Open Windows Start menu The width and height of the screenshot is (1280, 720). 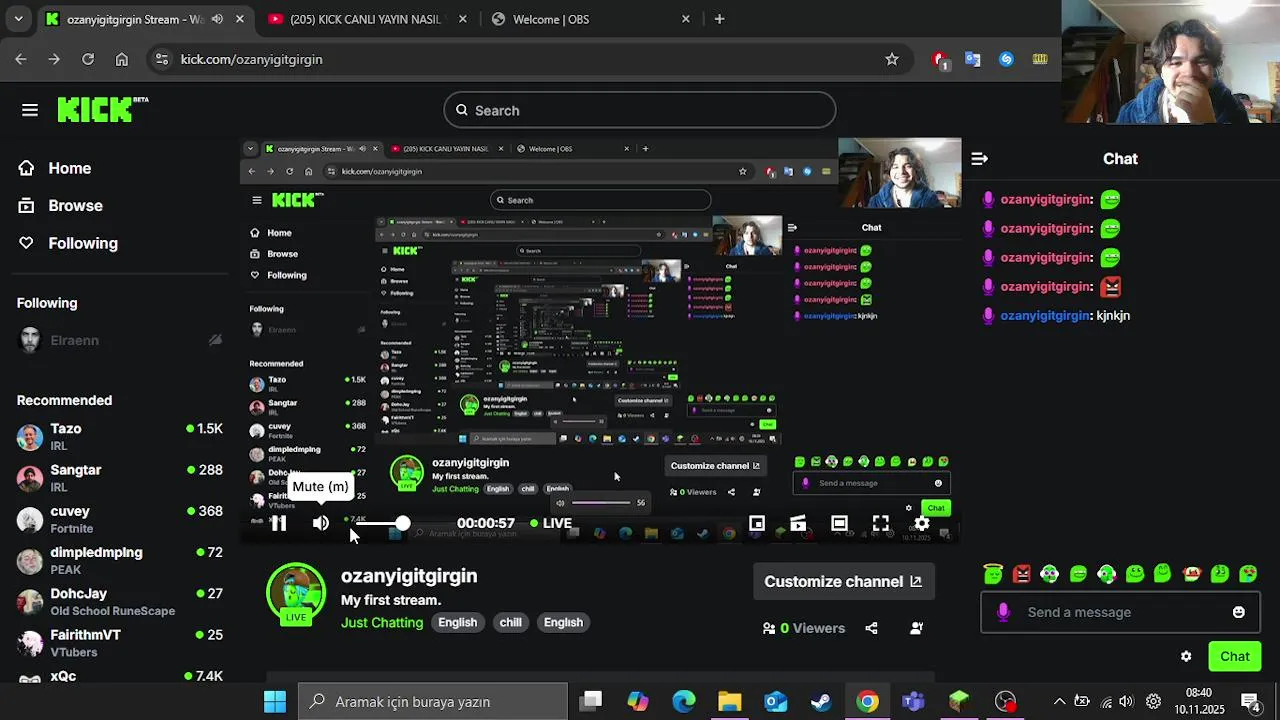tap(274, 702)
